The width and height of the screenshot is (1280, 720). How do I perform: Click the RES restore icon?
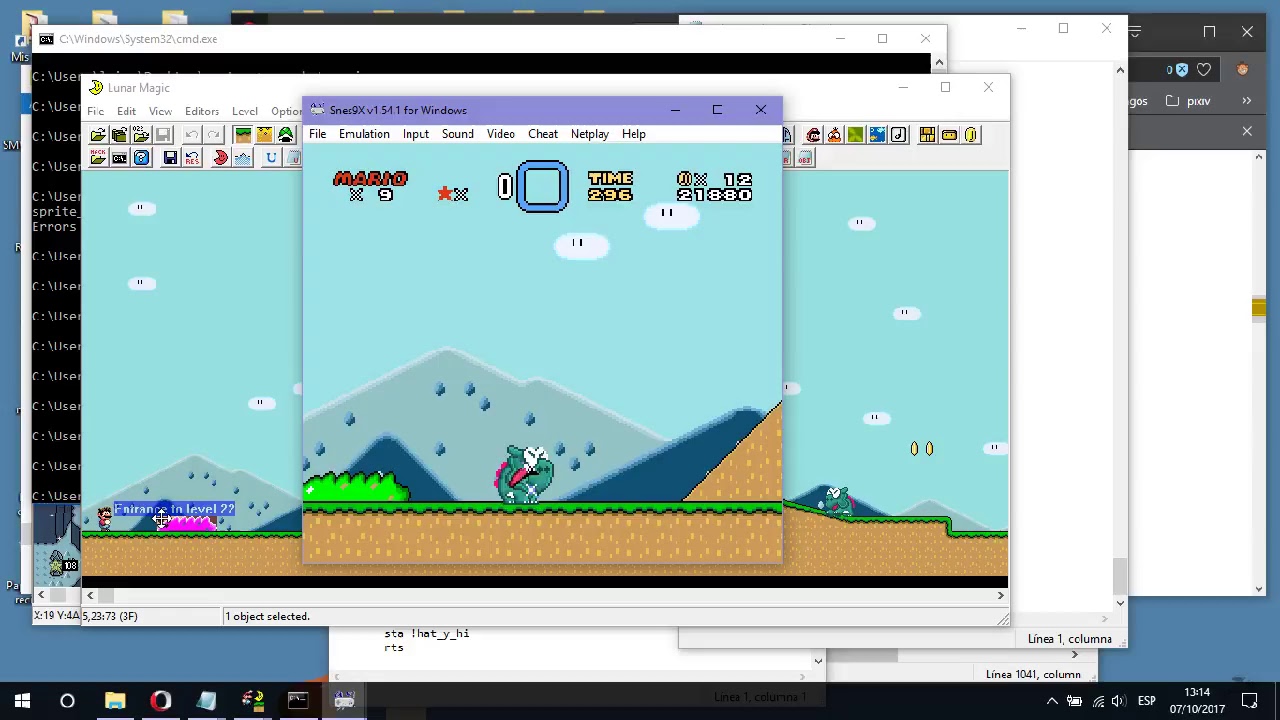(192, 158)
